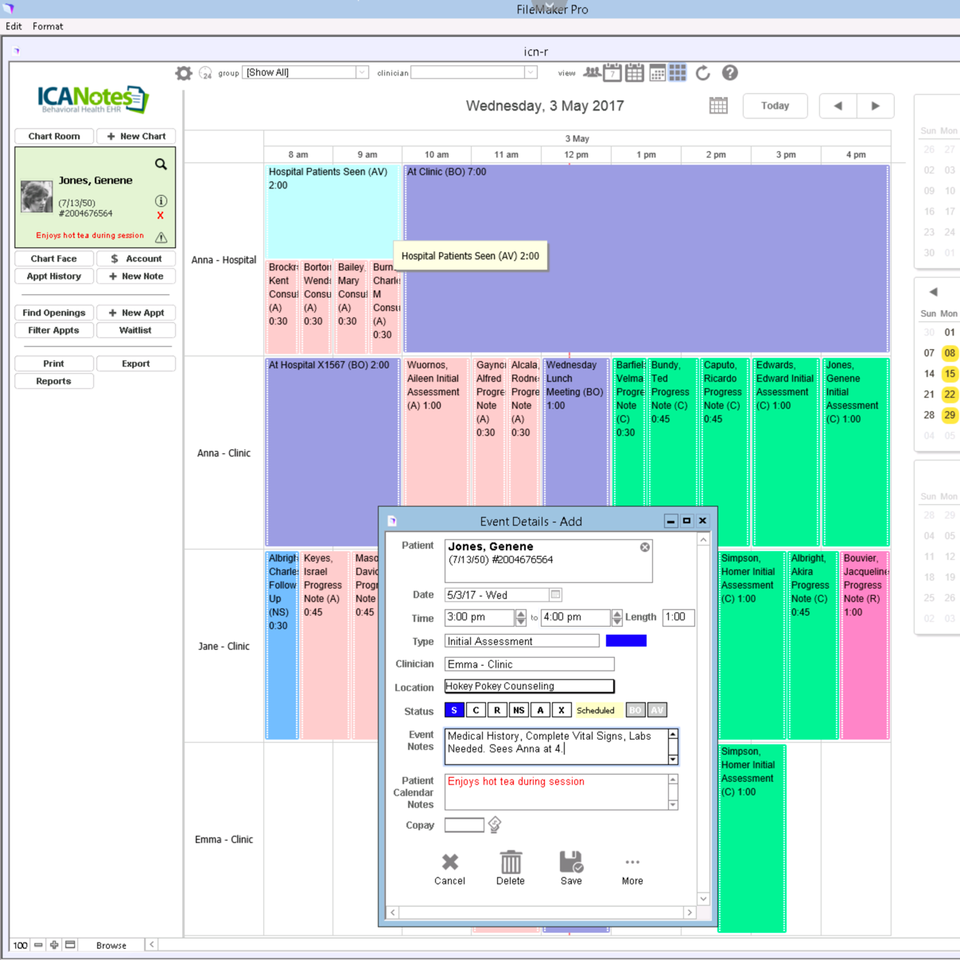Adjust the end time 4:00 pm stepper
The height and width of the screenshot is (960, 960).
(617, 617)
